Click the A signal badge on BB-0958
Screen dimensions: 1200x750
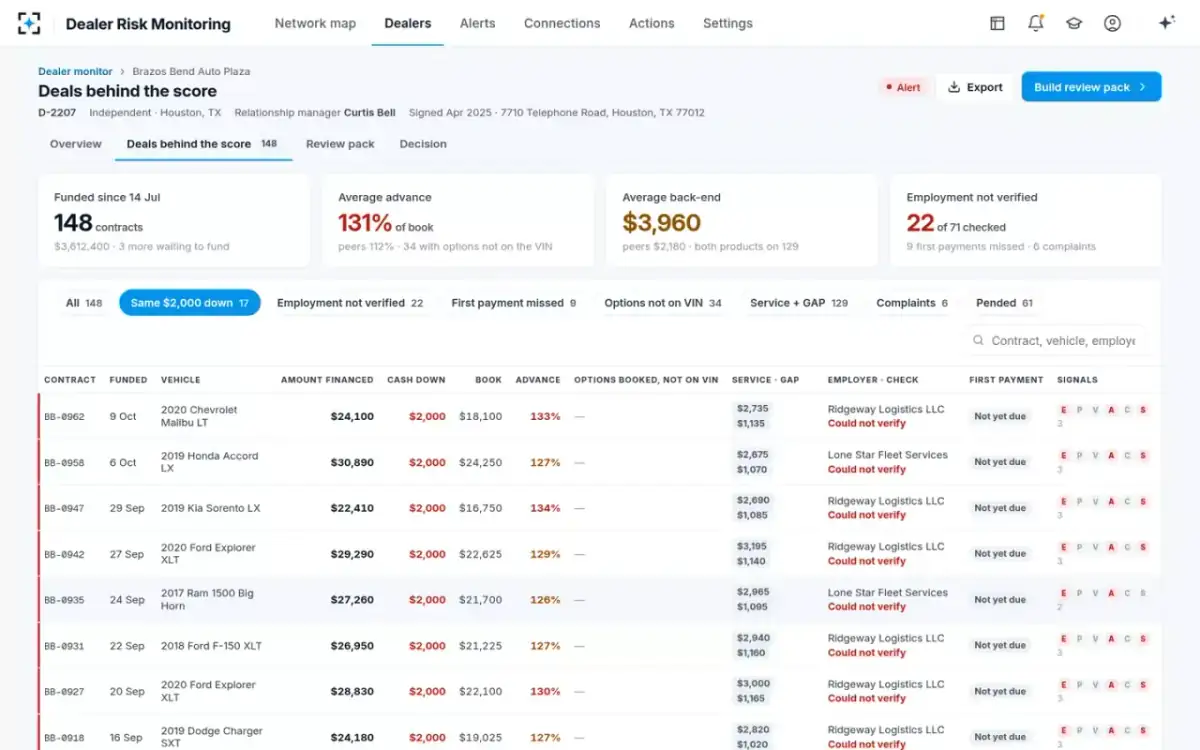[x=1111, y=456]
